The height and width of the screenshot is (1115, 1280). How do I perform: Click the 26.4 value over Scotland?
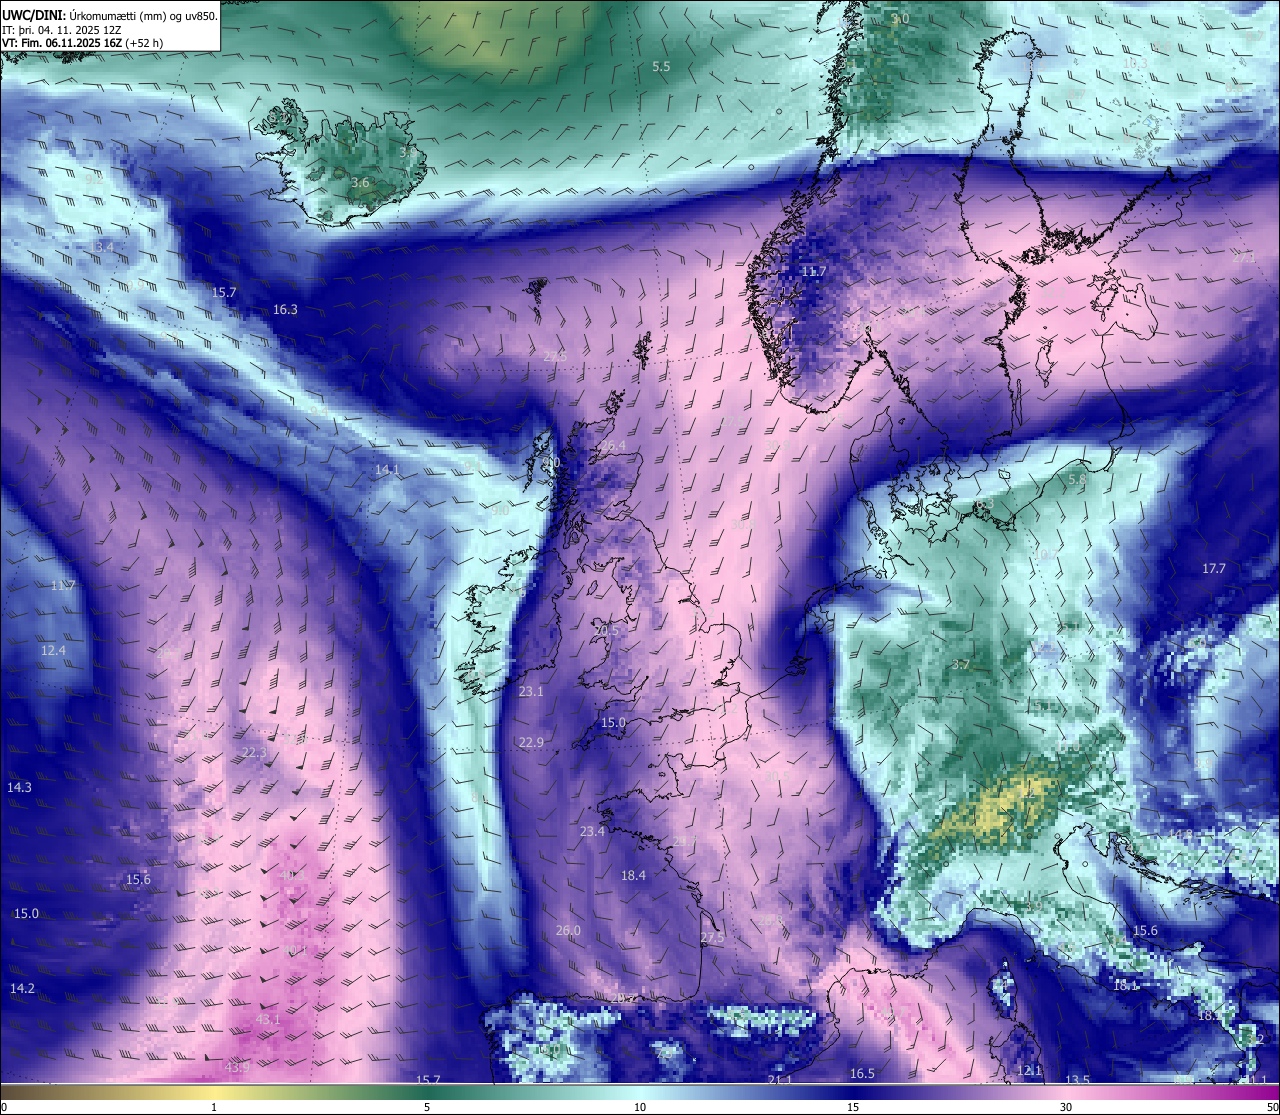click(613, 446)
